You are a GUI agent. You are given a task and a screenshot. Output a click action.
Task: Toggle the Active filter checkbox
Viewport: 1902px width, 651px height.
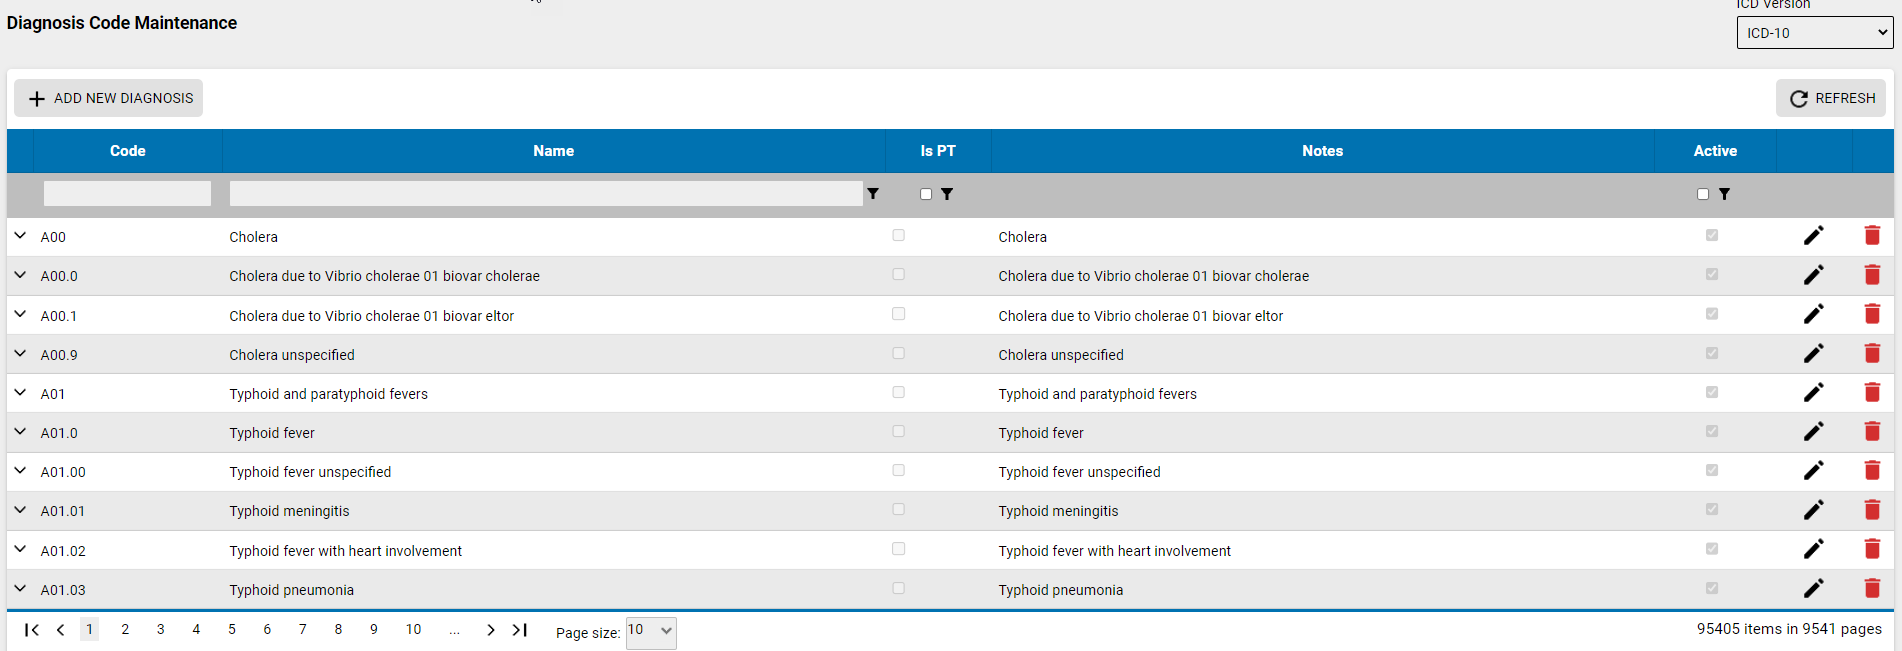tap(1703, 194)
